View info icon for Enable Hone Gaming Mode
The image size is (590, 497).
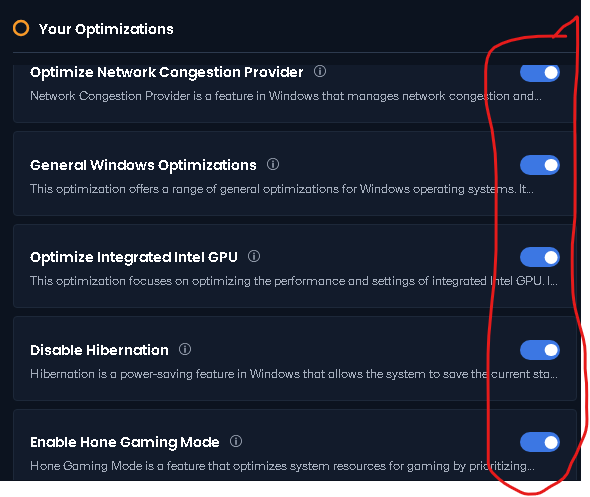[236, 441]
